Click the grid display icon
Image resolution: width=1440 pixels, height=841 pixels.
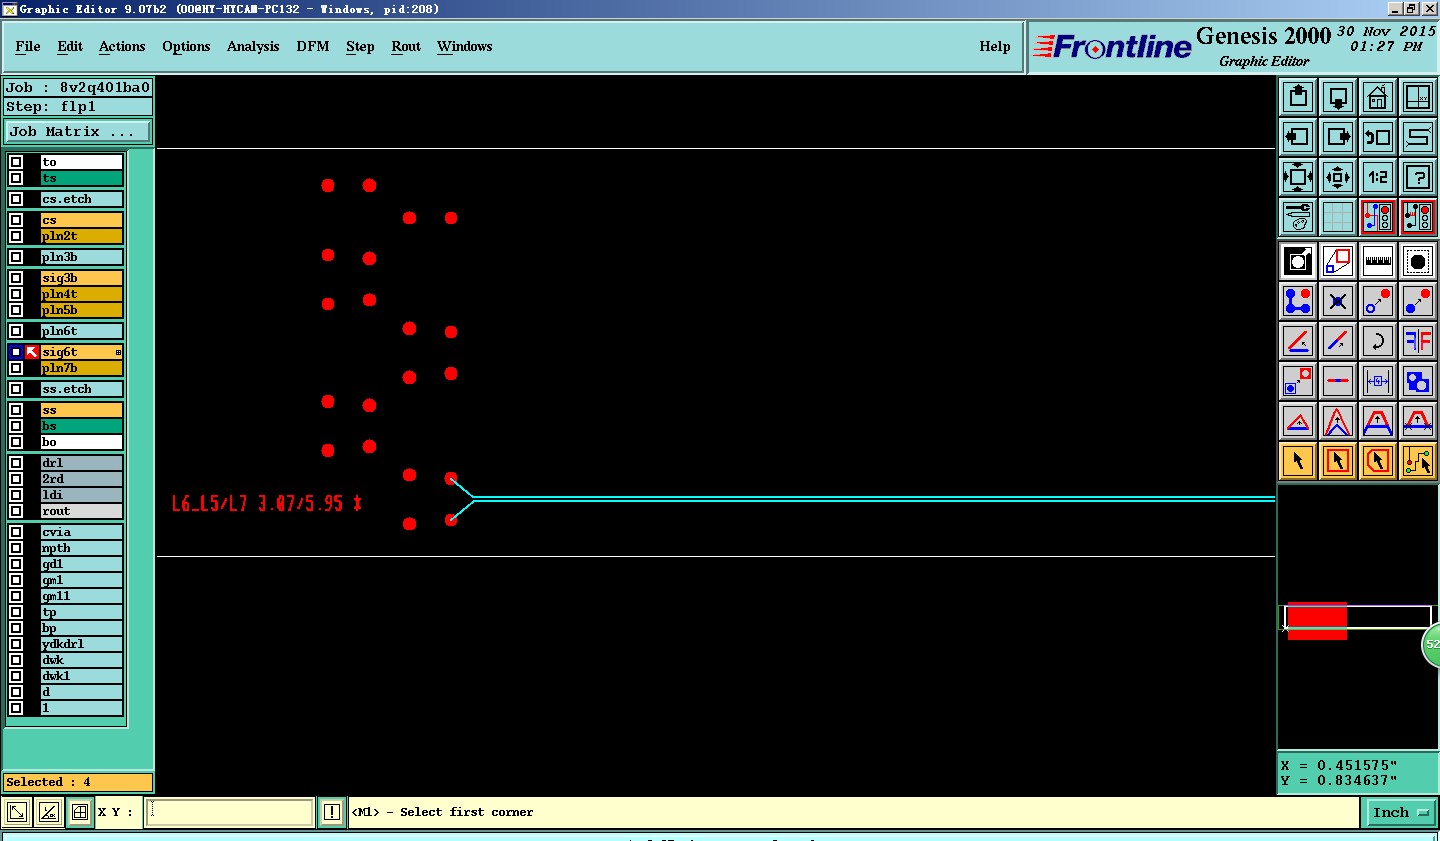1338,217
